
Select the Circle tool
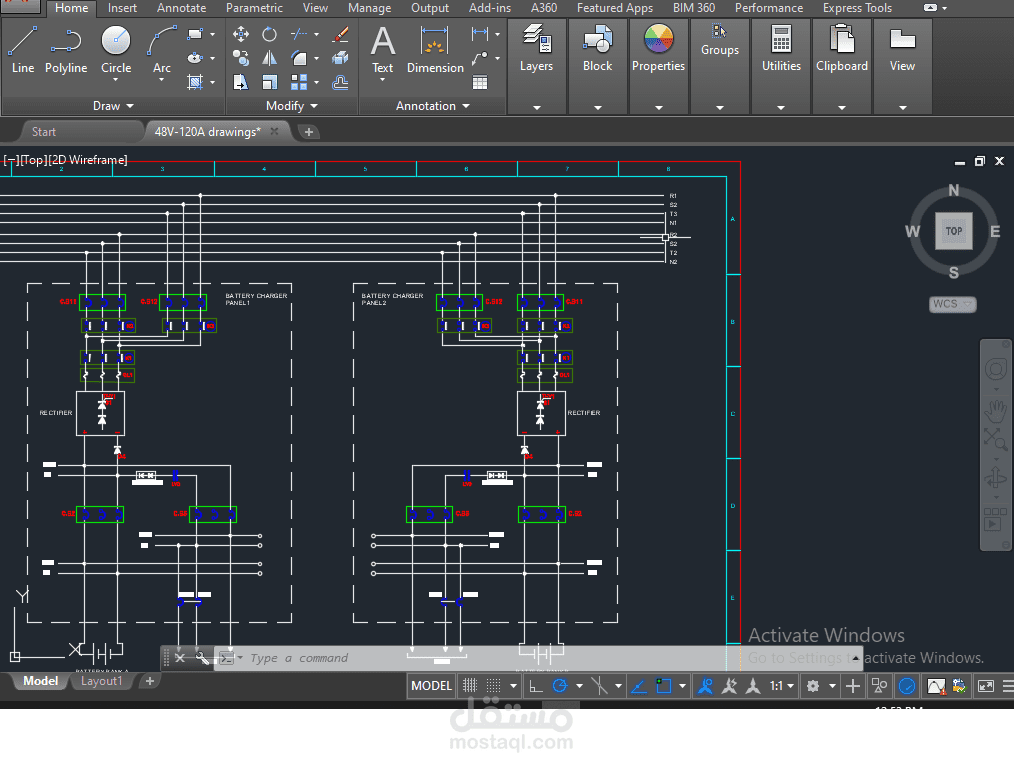116,48
